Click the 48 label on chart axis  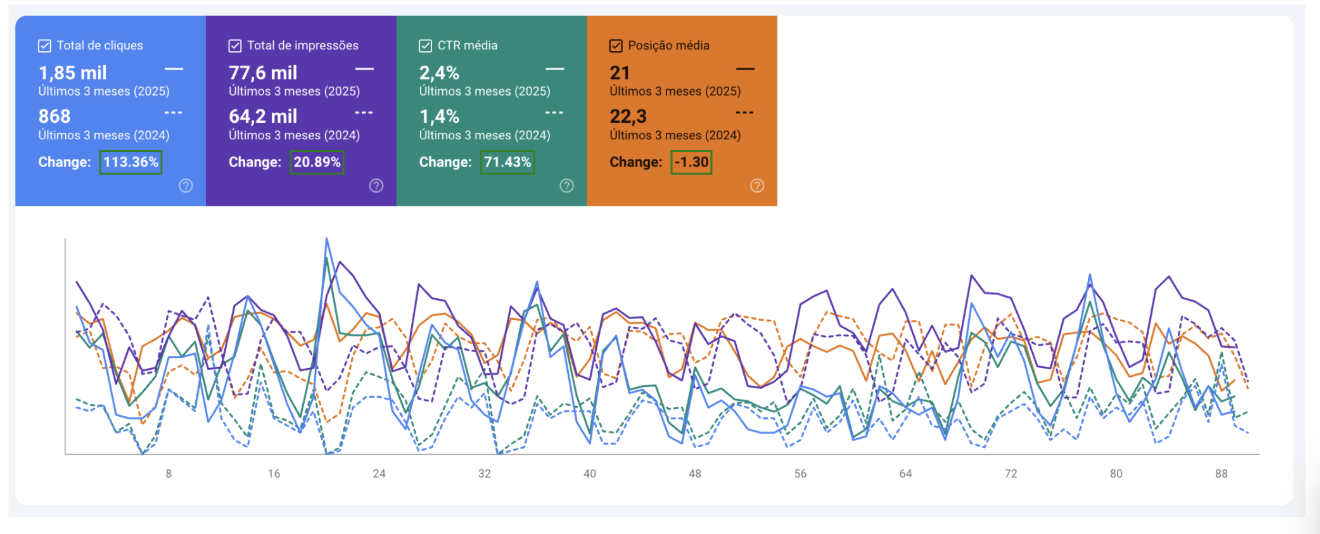point(695,474)
